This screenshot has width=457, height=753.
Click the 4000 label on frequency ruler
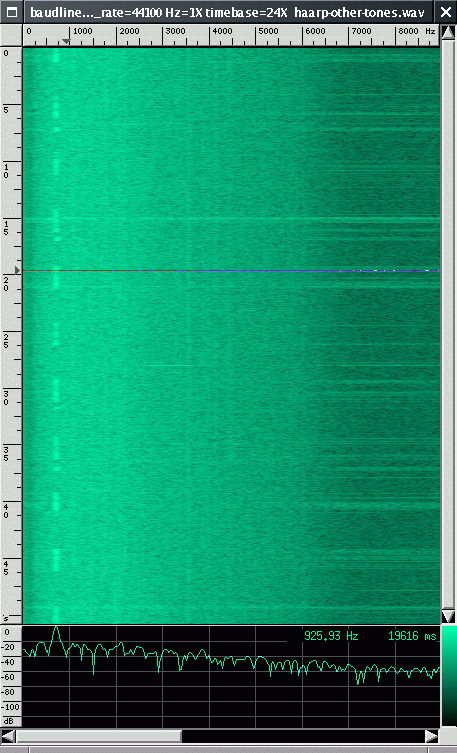(222, 31)
